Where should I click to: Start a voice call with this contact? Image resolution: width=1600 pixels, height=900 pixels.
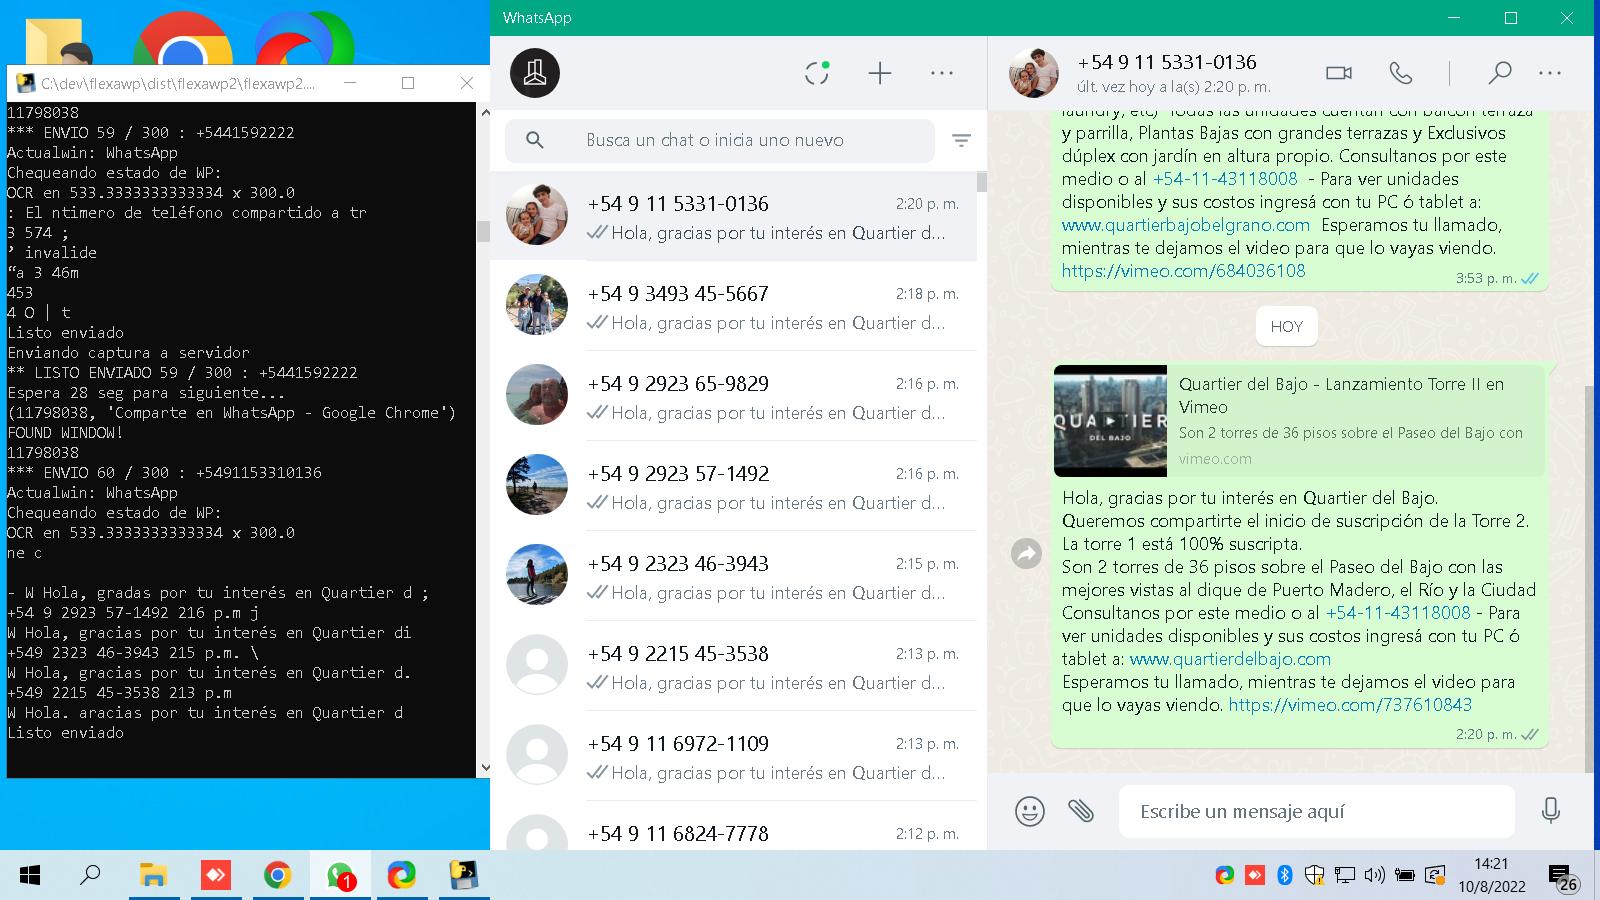coord(1401,73)
